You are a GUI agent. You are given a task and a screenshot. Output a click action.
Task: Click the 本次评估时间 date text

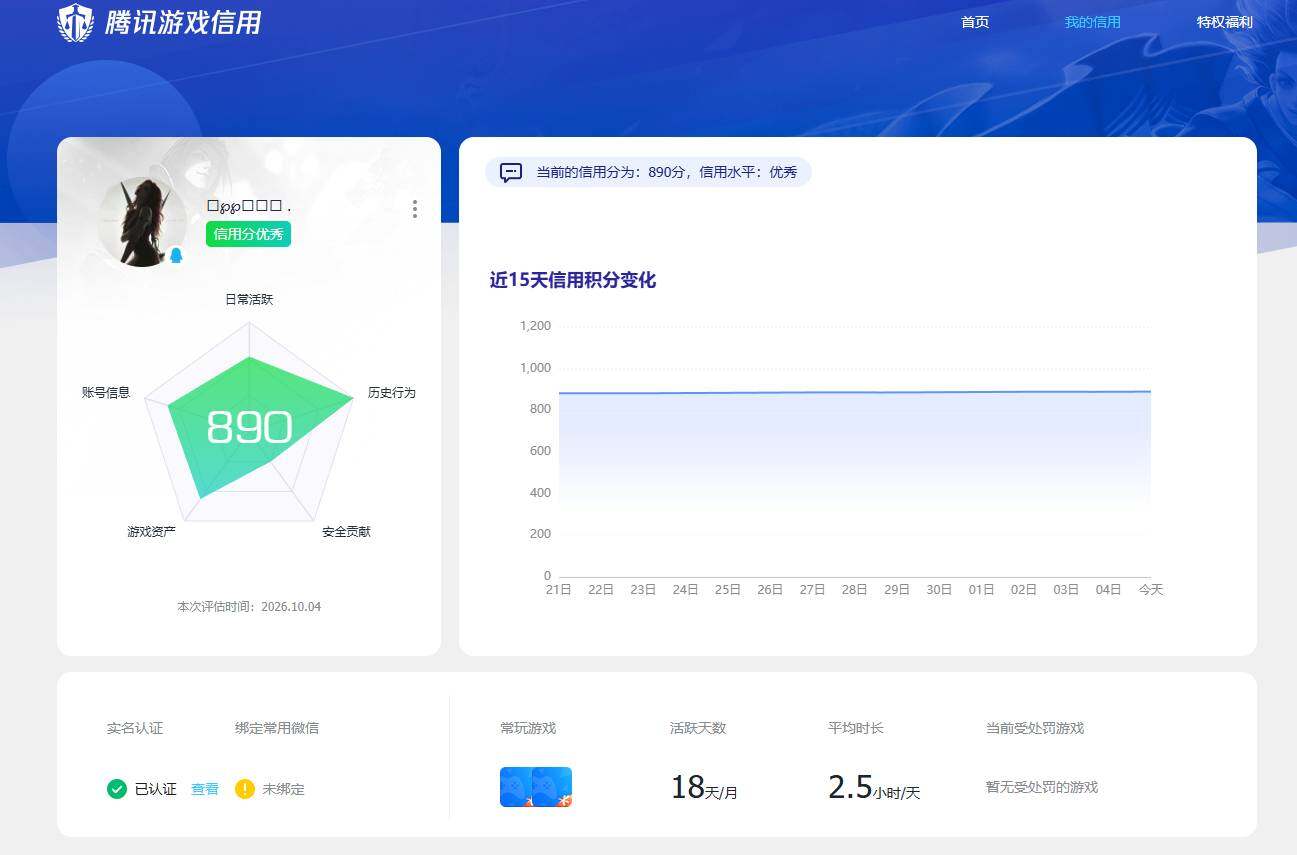[x=249, y=607]
